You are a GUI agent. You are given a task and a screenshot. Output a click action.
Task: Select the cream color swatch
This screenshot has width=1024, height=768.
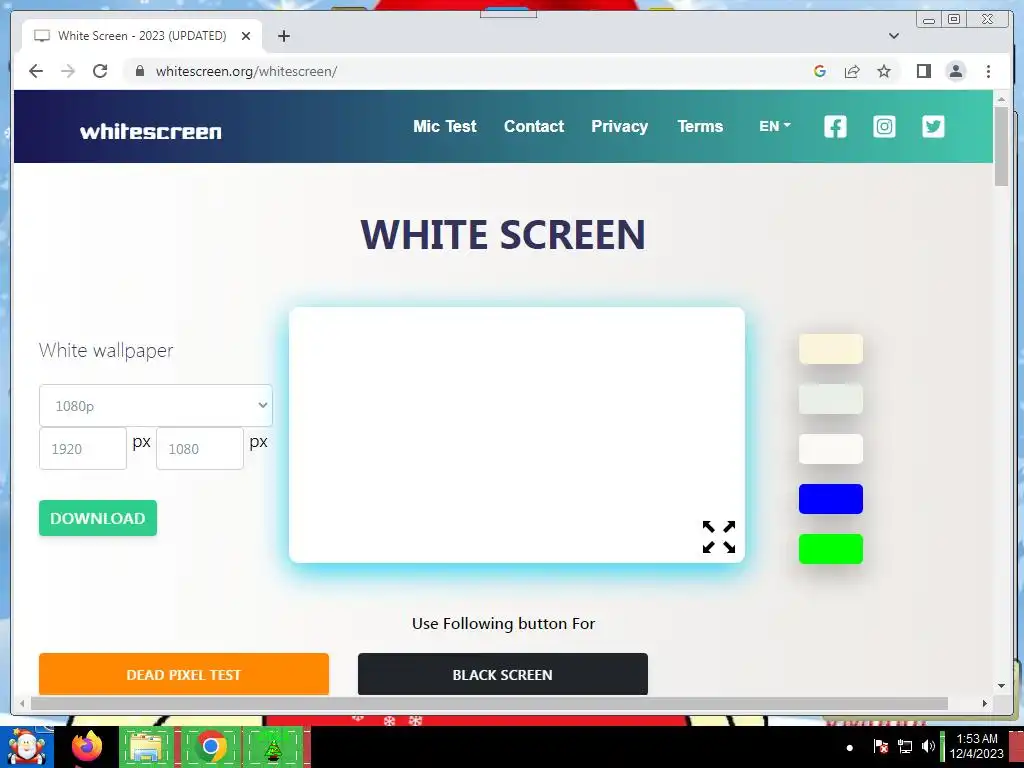click(831, 349)
